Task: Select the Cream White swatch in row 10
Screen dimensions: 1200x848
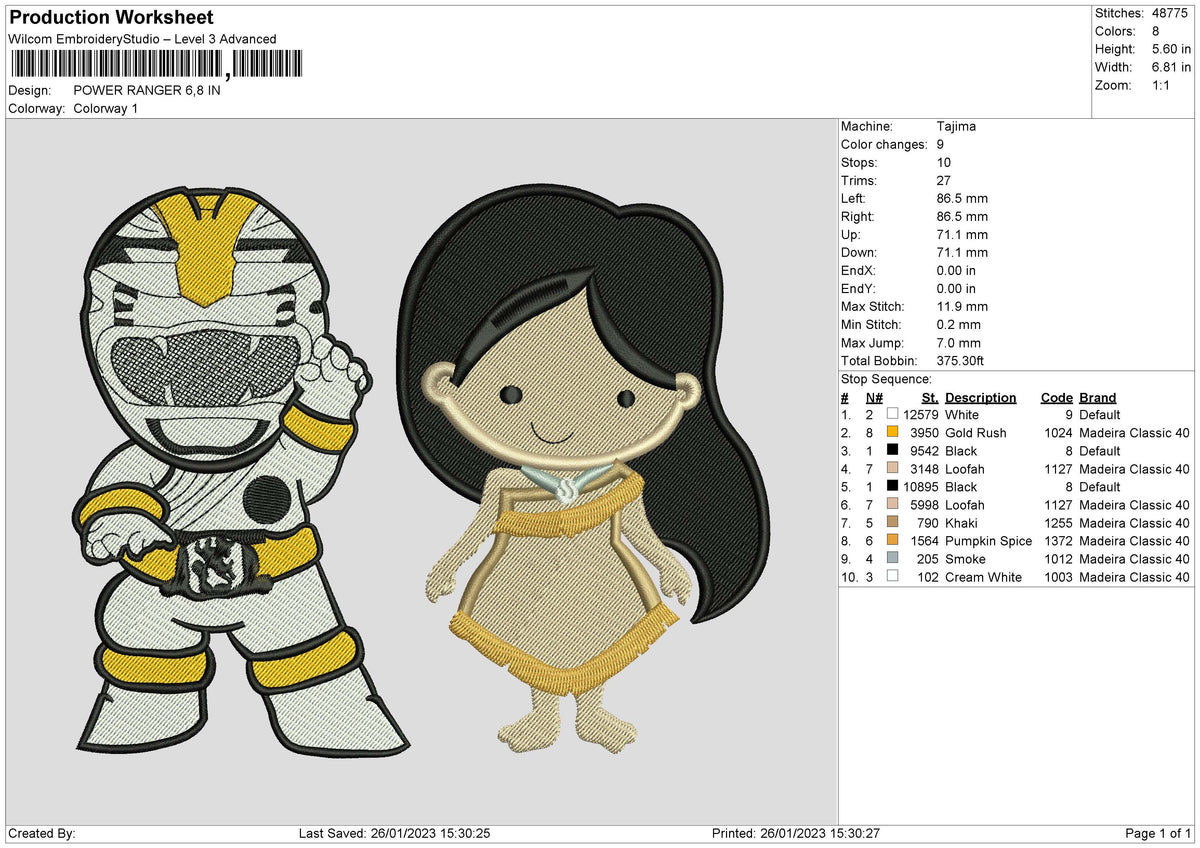Action: 892,576
